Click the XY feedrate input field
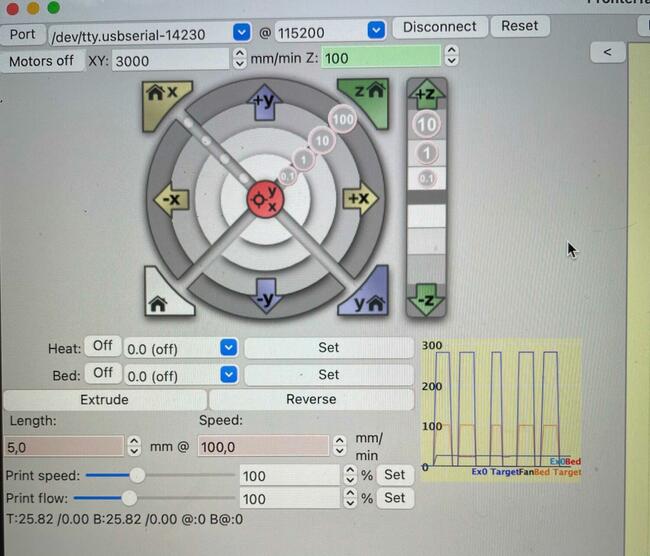The width and height of the screenshot is (650, 556). tap(170, 61)
